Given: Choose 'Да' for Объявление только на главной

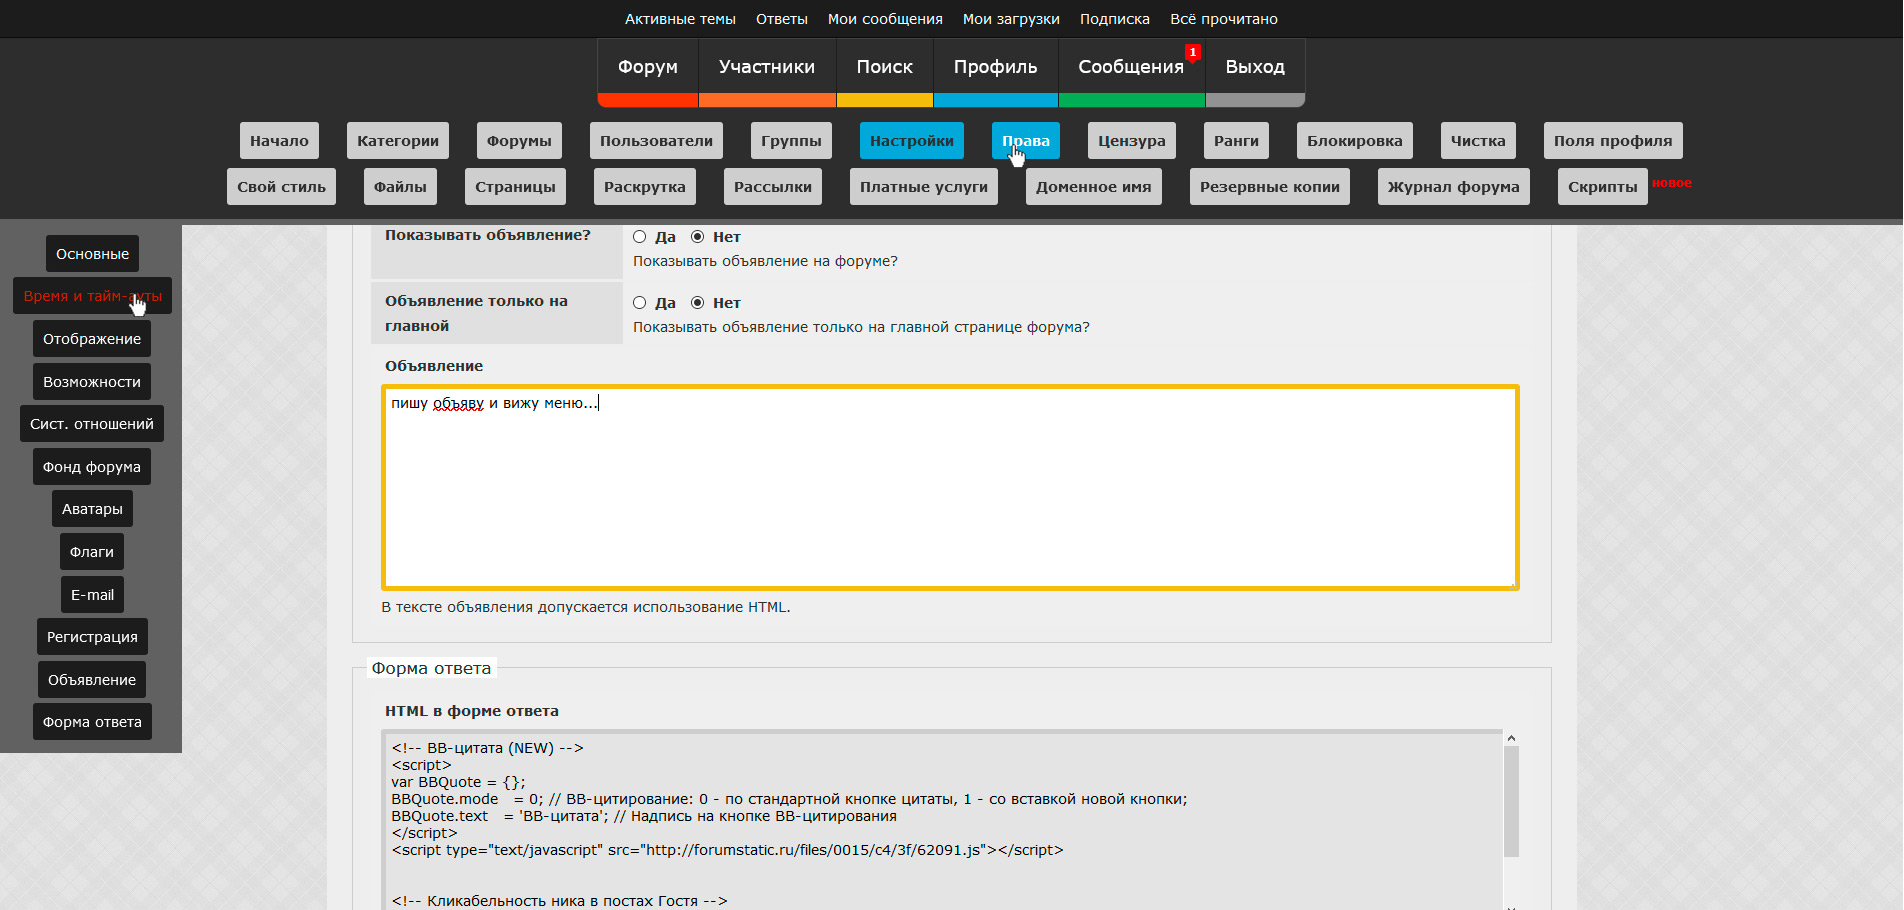Looking at the screenshot, I should [640, 303].
